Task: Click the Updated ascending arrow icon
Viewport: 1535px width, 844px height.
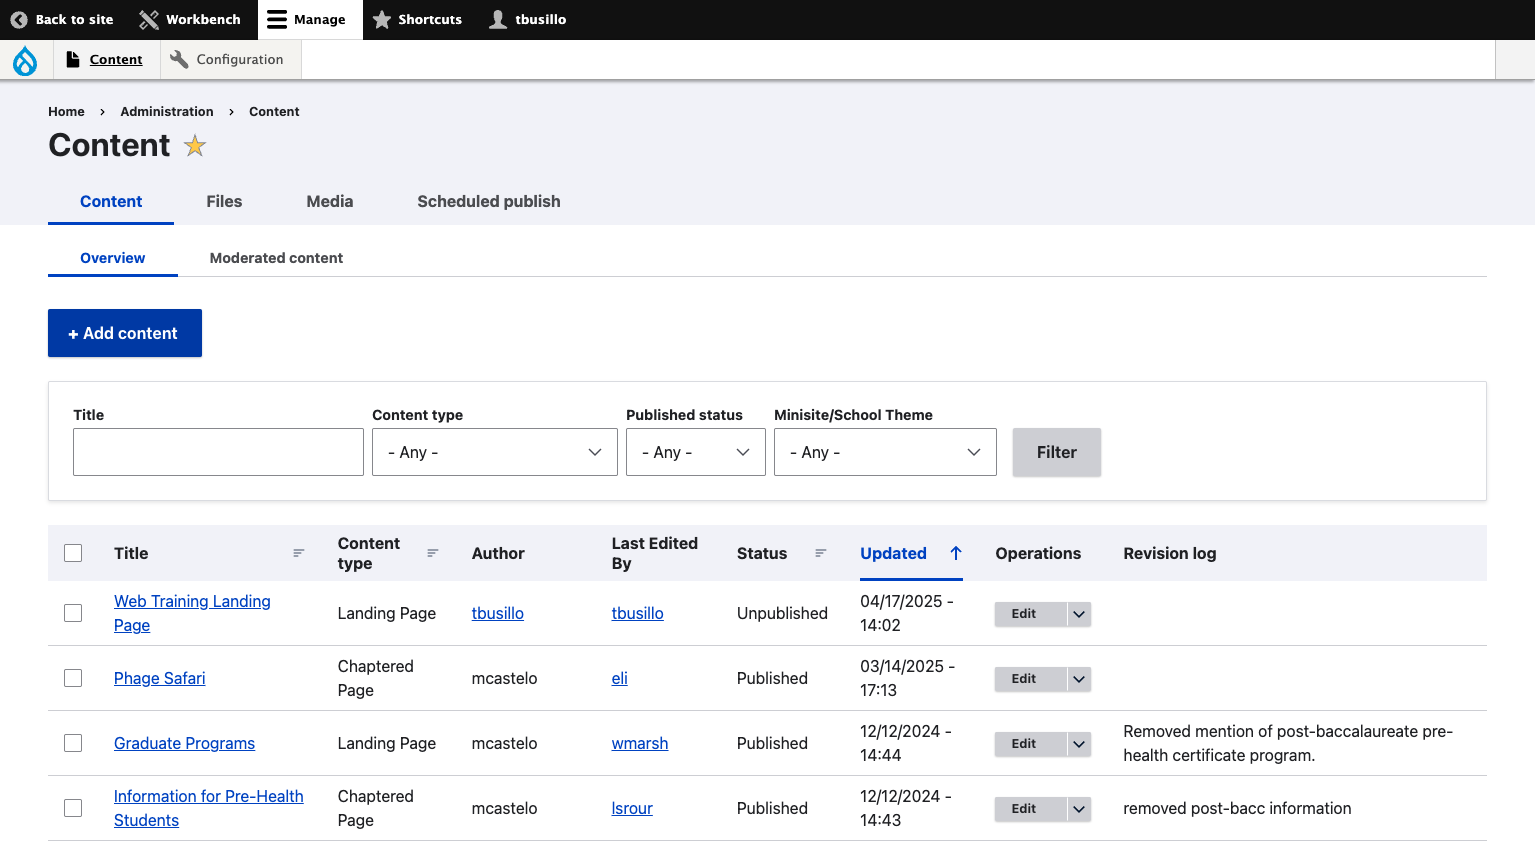Action: click(x=956, y=553)
